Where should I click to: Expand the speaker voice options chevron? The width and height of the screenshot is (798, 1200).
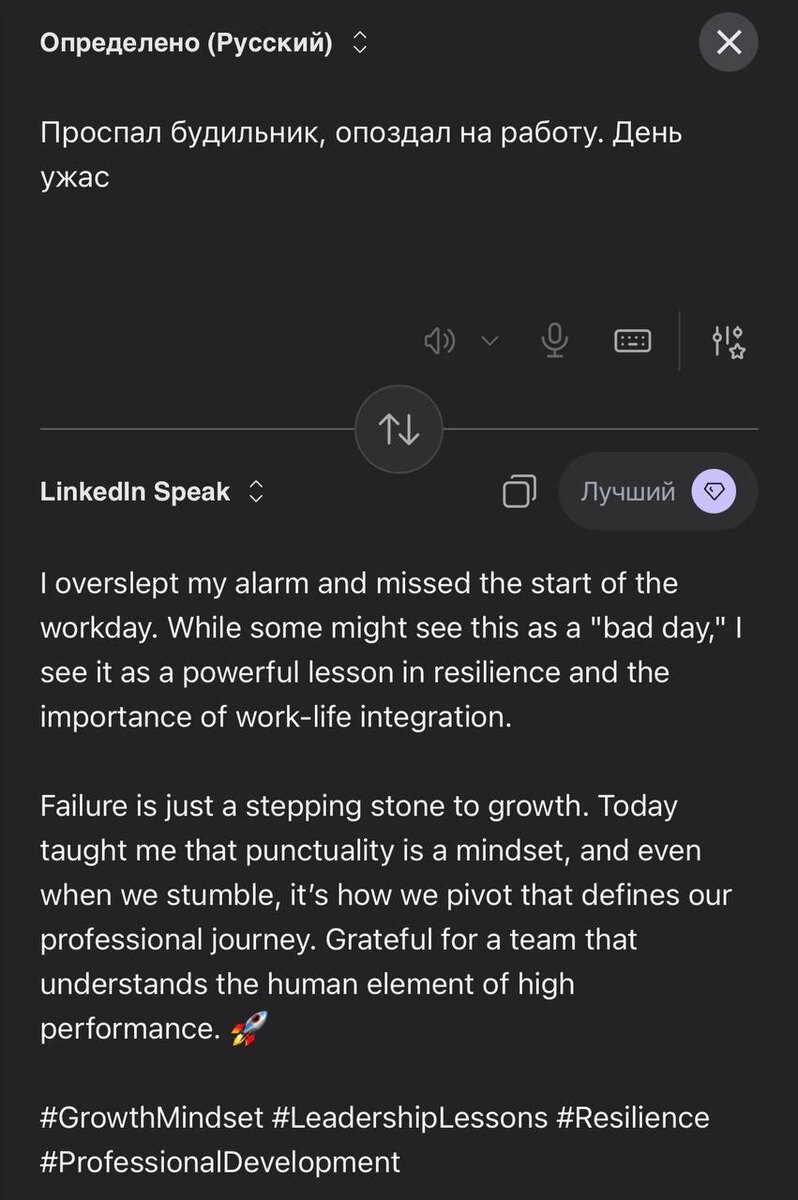489,341
